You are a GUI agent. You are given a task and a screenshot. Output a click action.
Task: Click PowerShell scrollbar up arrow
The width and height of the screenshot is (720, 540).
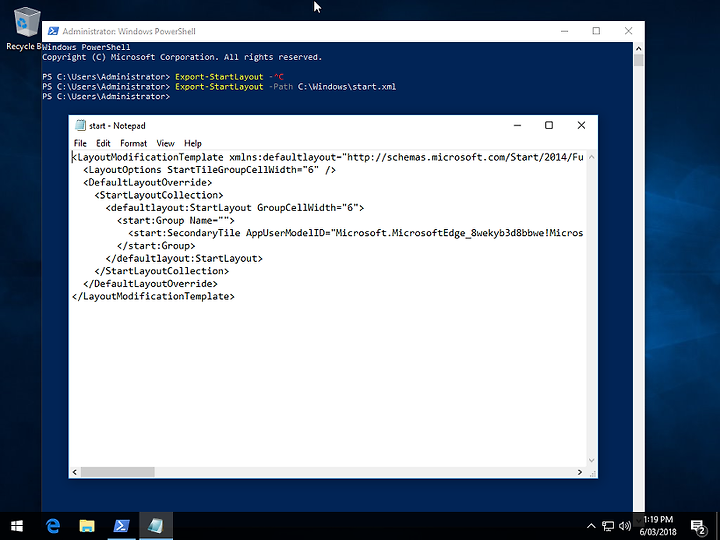(638, 48)
